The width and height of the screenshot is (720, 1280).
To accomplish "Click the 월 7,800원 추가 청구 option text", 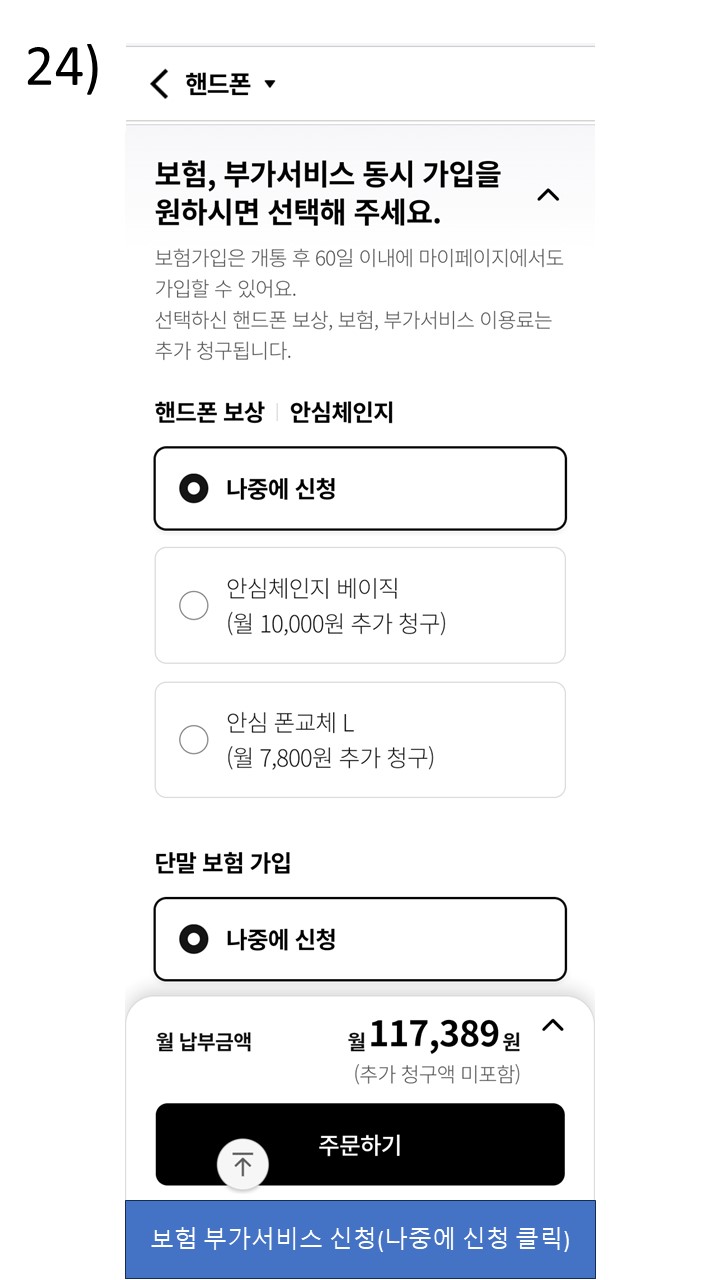I will click(330, 758).
